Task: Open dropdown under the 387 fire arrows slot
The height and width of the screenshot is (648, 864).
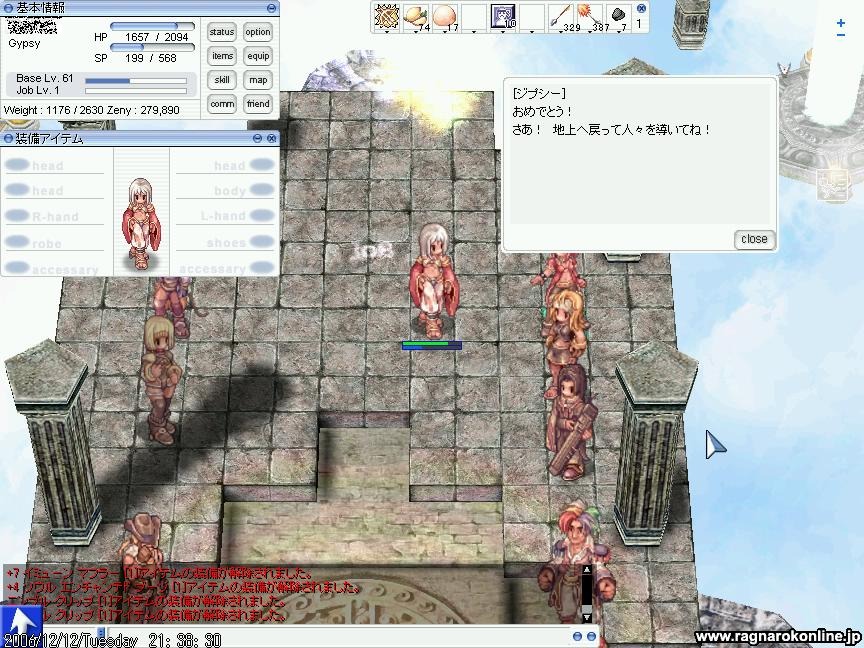Action: (590, 32)
